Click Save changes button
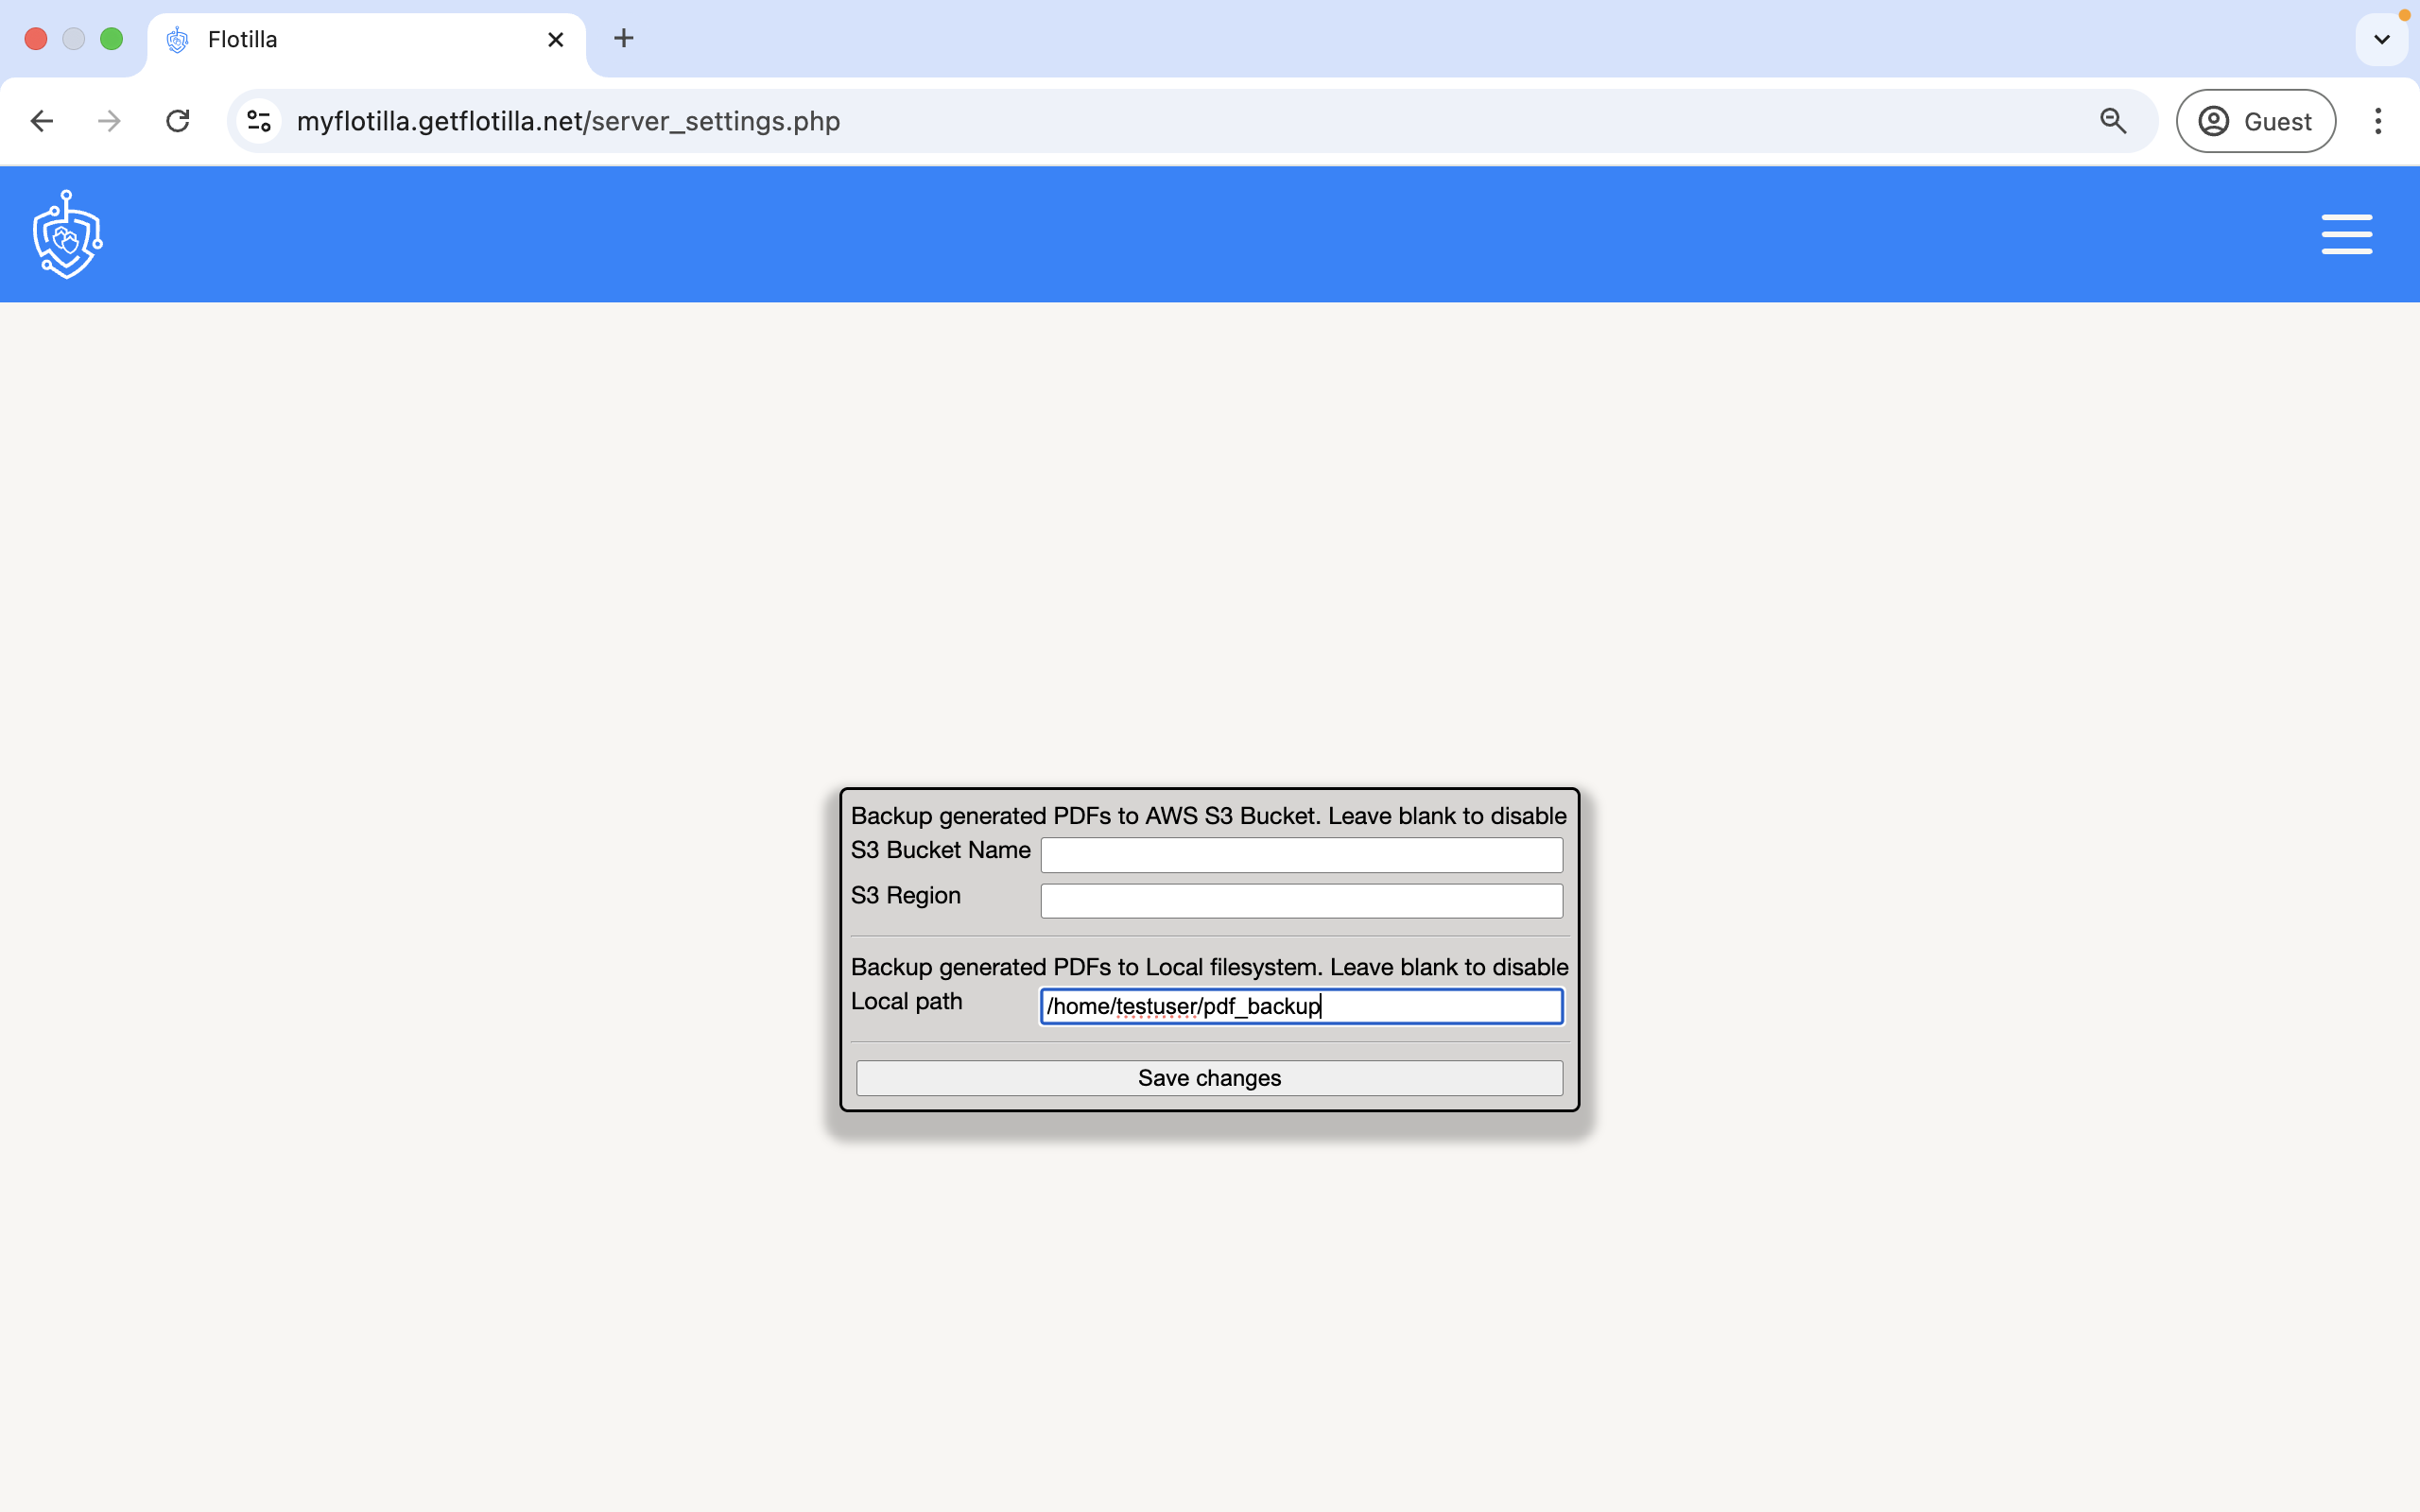The image size is (2420, 1512). coord(1209,1078)
